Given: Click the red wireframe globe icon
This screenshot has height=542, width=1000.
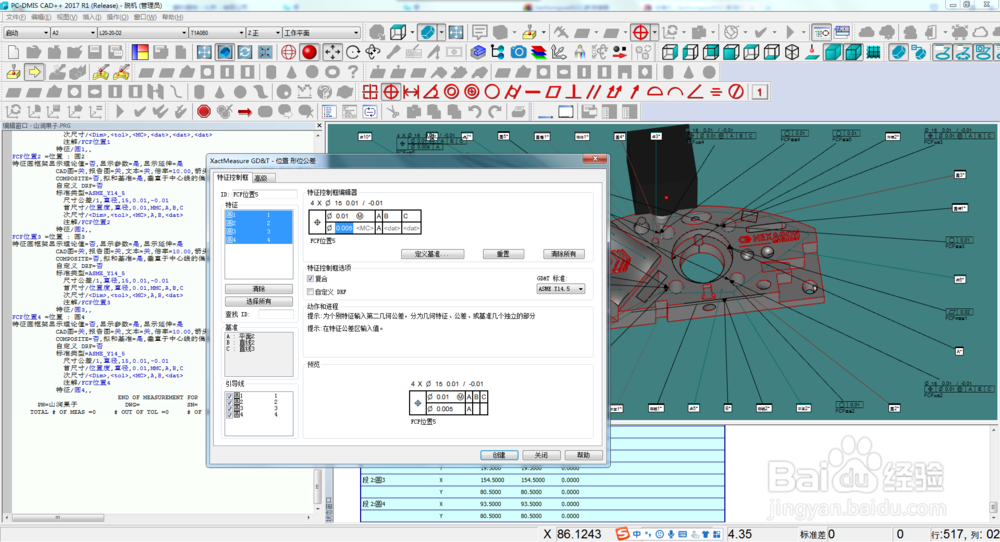Looking at the screenshot, I should 288,52.
